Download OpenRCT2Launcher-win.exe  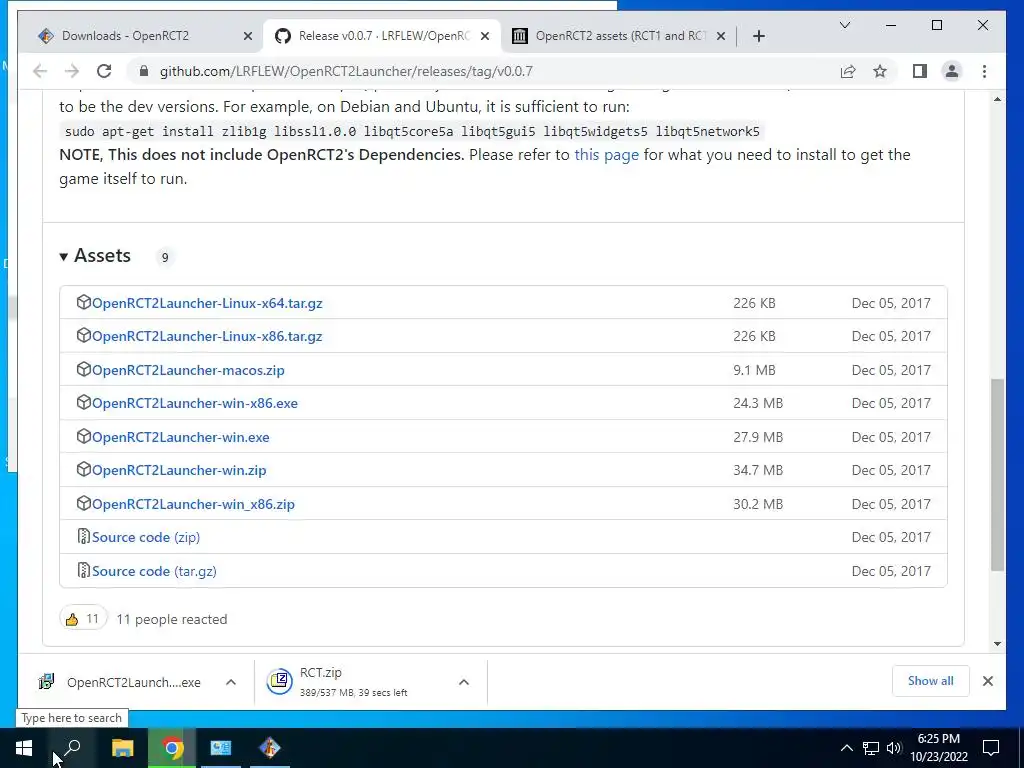coord(180,438)
